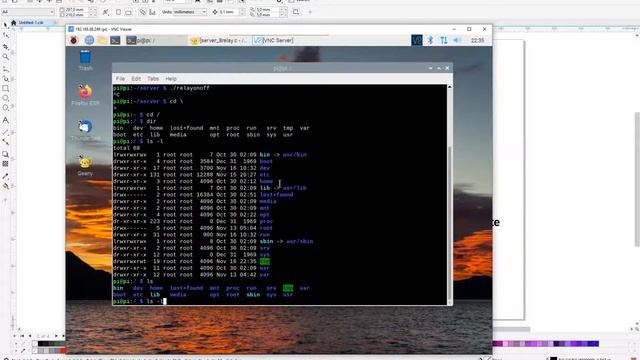Select the CorelDRAW Color Eyedropper tool
The image size is (640, 360).
[5, 176]
